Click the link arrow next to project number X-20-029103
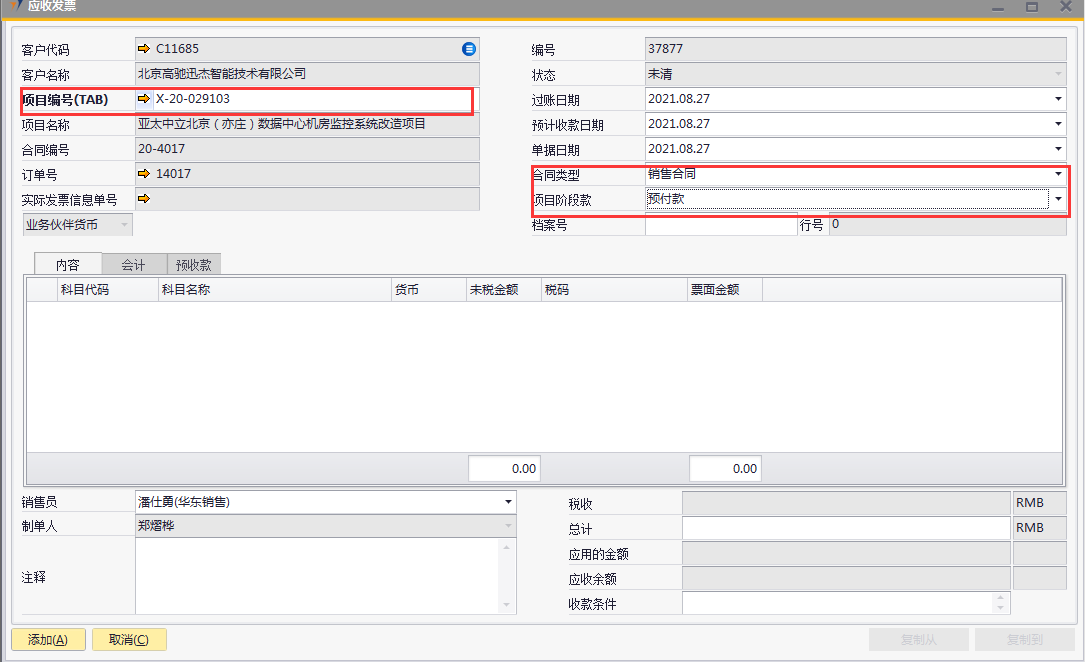 pos(144,99)
